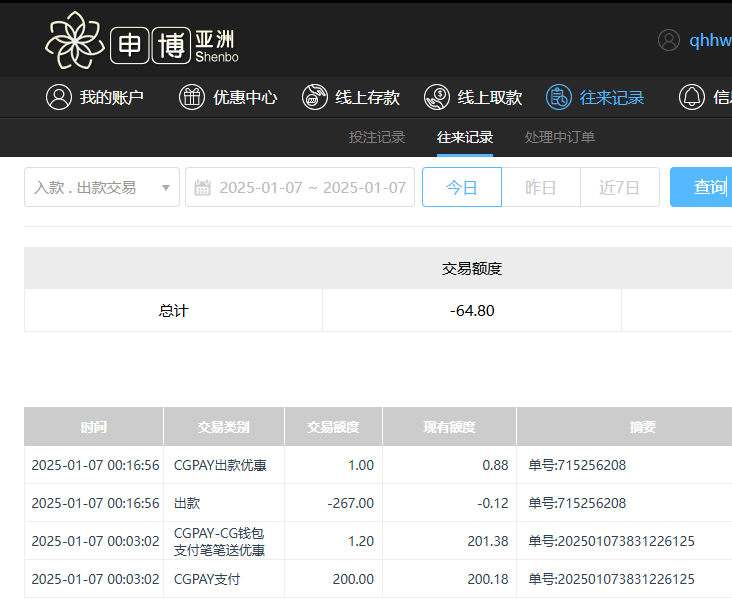
Task: Select the 往来记录 sub-tab
Action: coord(465,137)
